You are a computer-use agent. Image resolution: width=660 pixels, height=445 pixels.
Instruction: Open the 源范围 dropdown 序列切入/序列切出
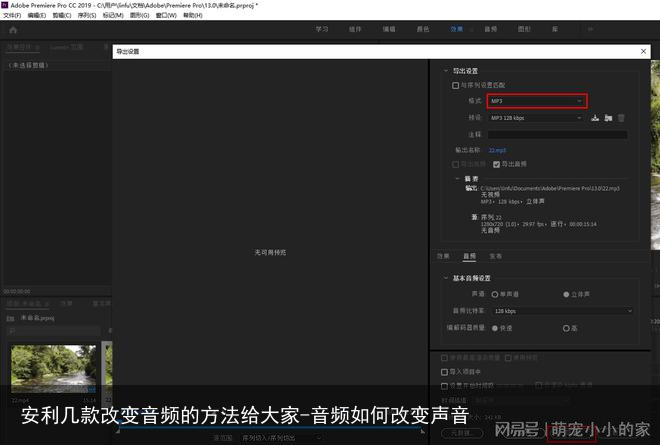(x=281, y=438)
